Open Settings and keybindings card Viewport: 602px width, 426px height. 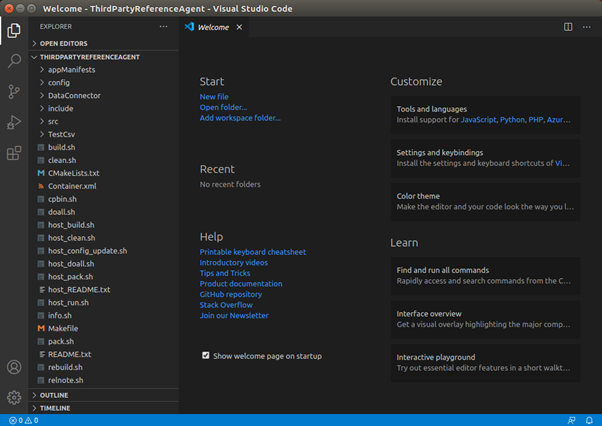[x=485, y=158]
